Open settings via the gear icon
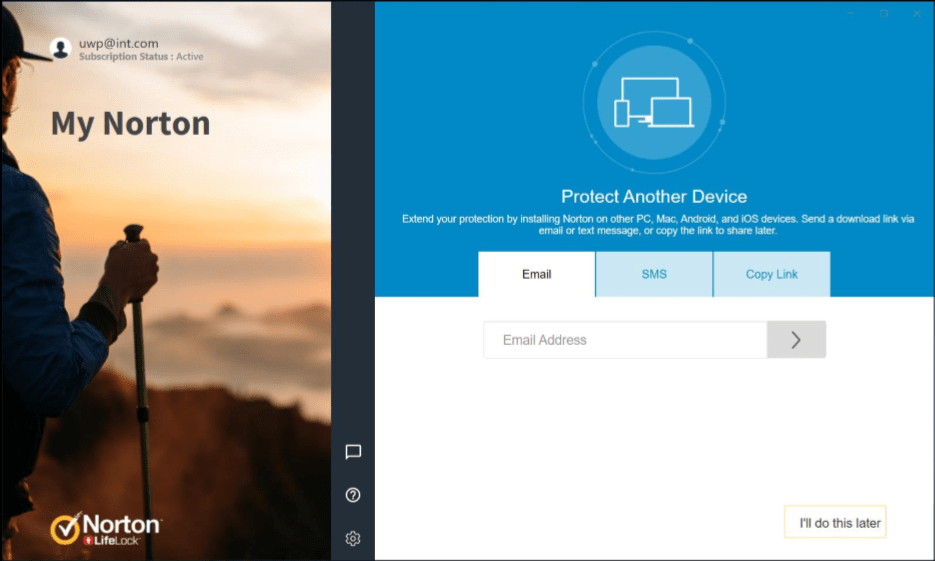 pyautogui.click(x=353, y=539)
